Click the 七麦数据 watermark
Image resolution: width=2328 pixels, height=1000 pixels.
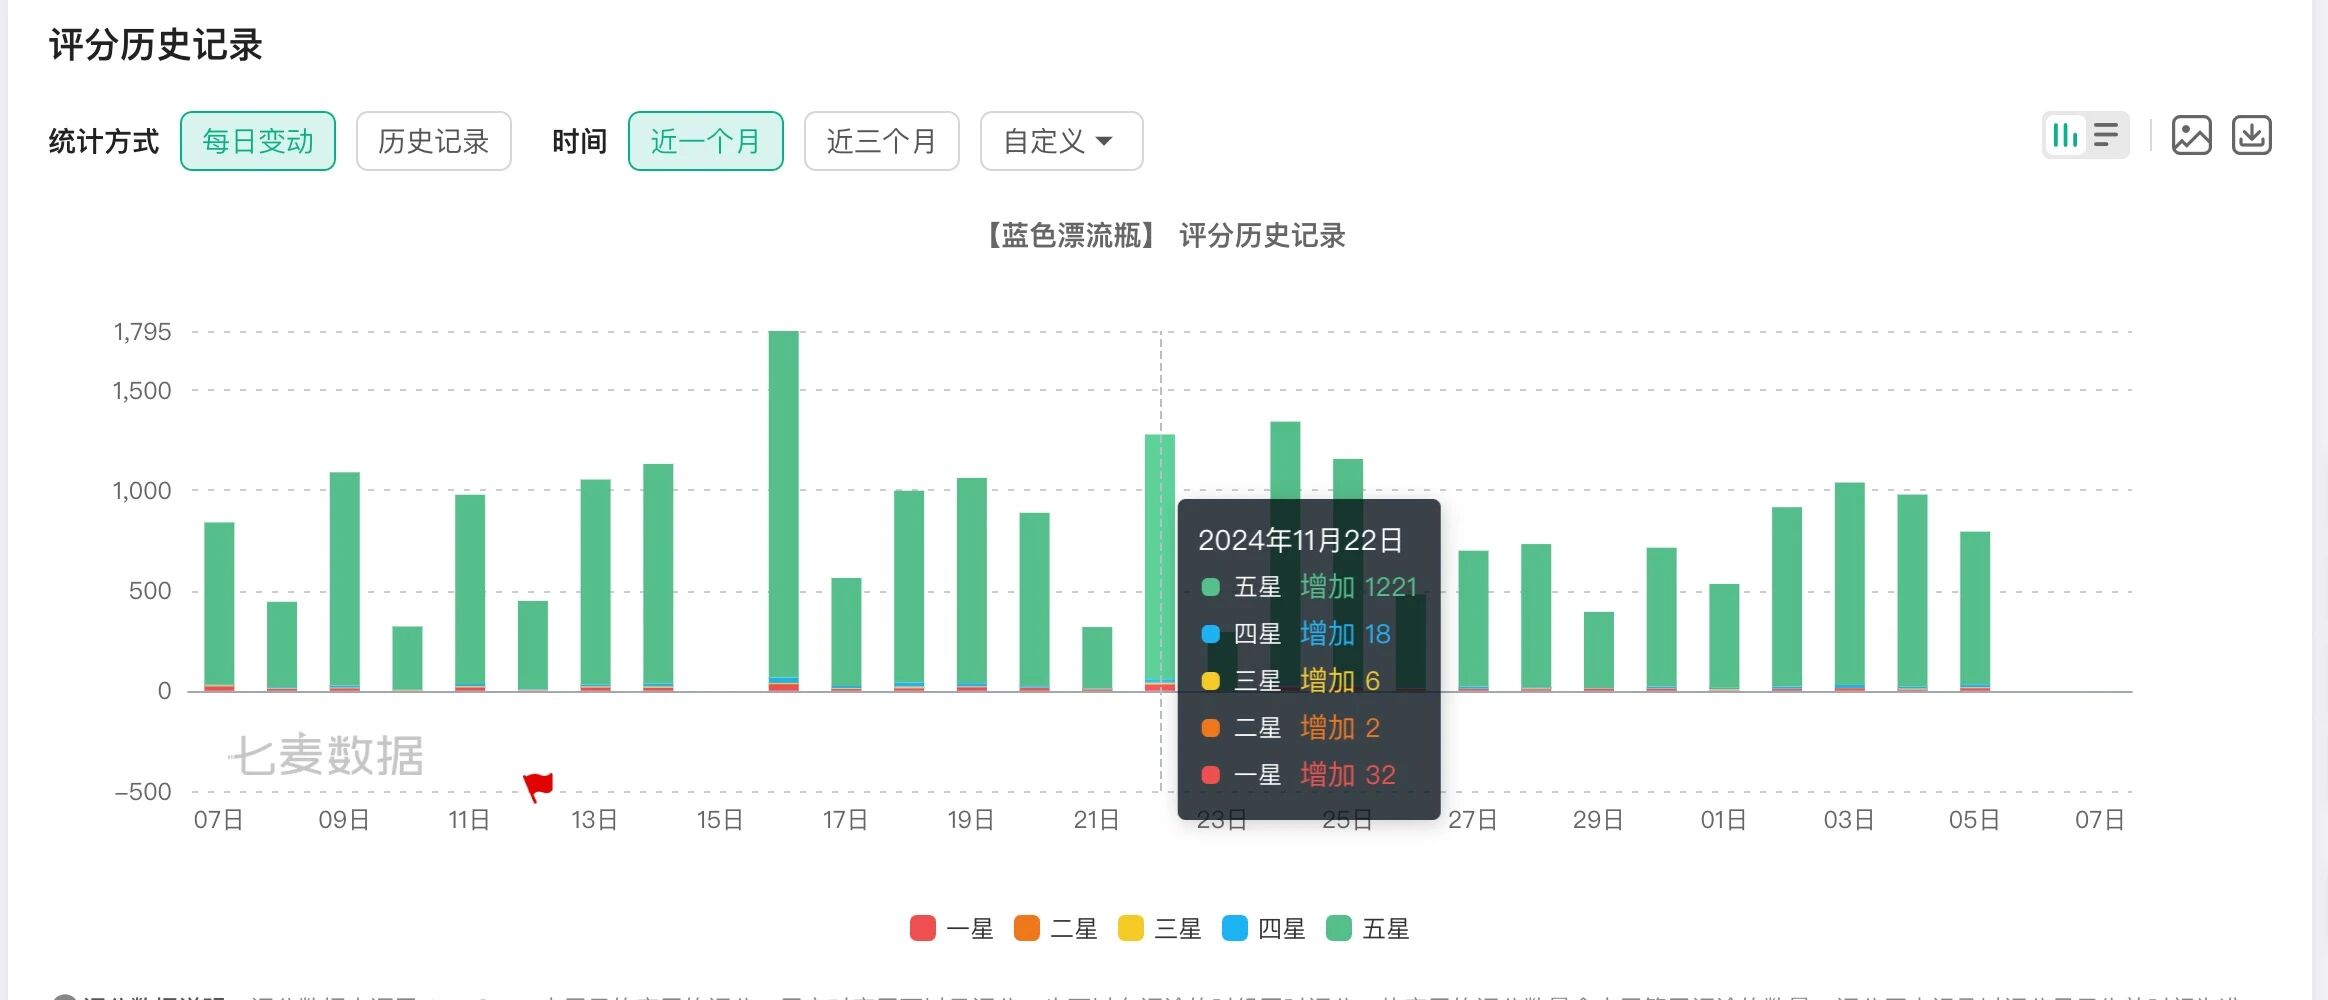(331, 757)
